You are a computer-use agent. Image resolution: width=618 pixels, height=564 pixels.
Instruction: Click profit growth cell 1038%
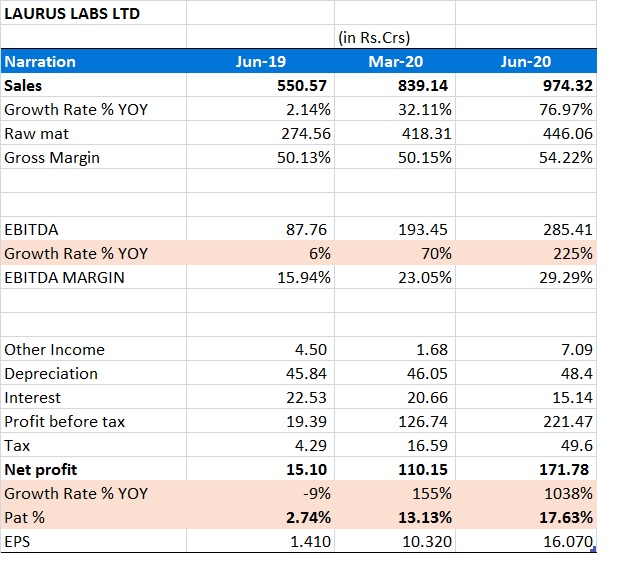point(526,493)
